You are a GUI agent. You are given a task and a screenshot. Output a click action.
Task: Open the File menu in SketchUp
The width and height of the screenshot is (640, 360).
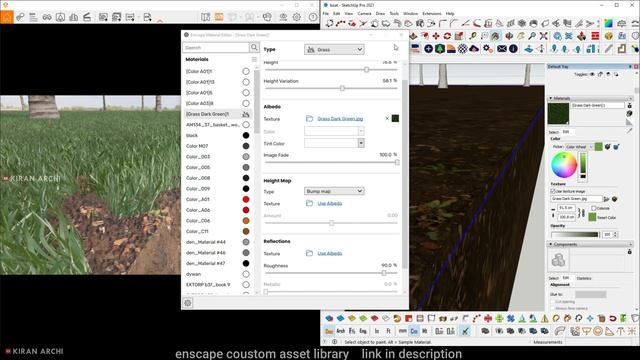click(326, 13)
